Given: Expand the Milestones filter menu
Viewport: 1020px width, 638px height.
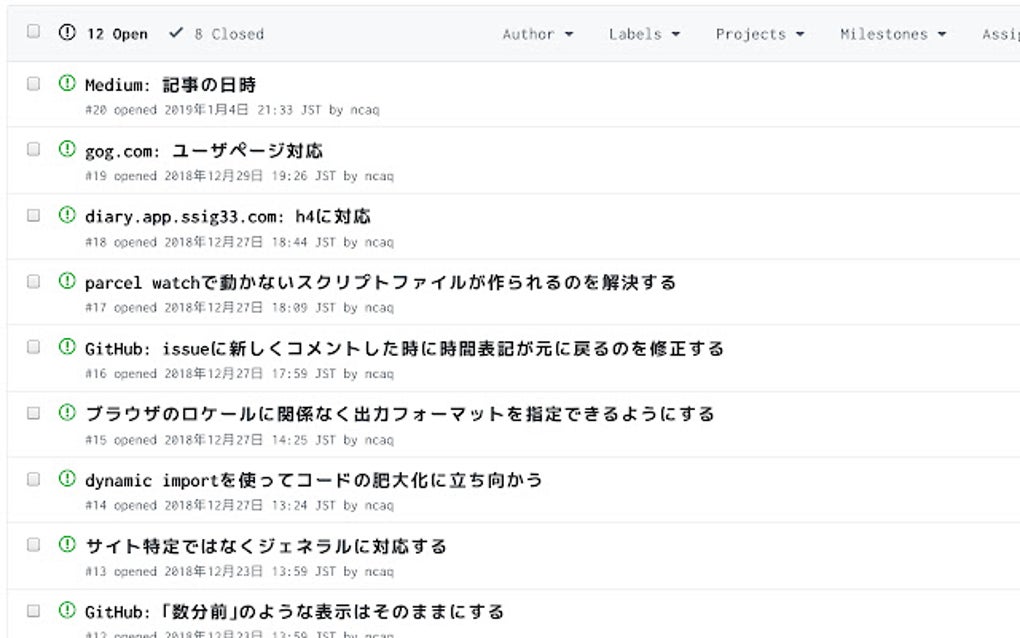Looking at the screenshot, I should 891,33.
